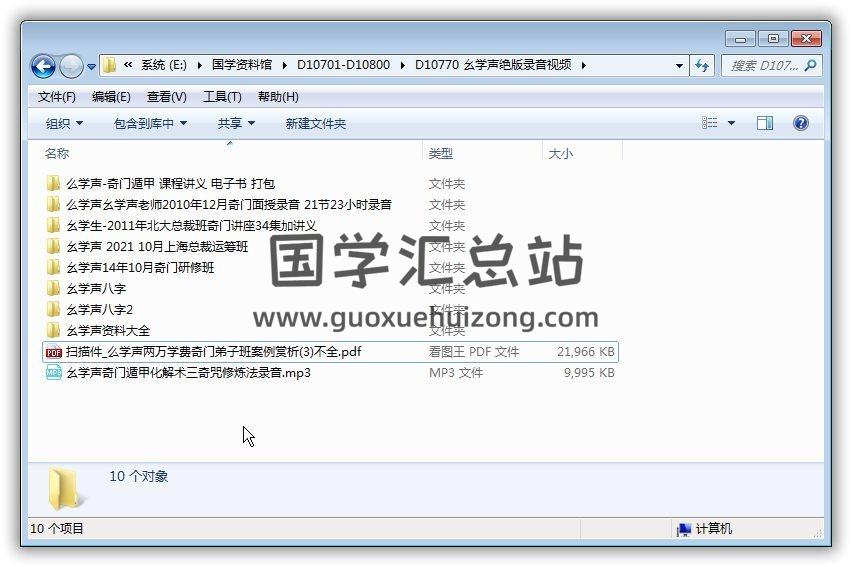Click the blue help icon
This screenshot has width=852, height=567.
800,123
